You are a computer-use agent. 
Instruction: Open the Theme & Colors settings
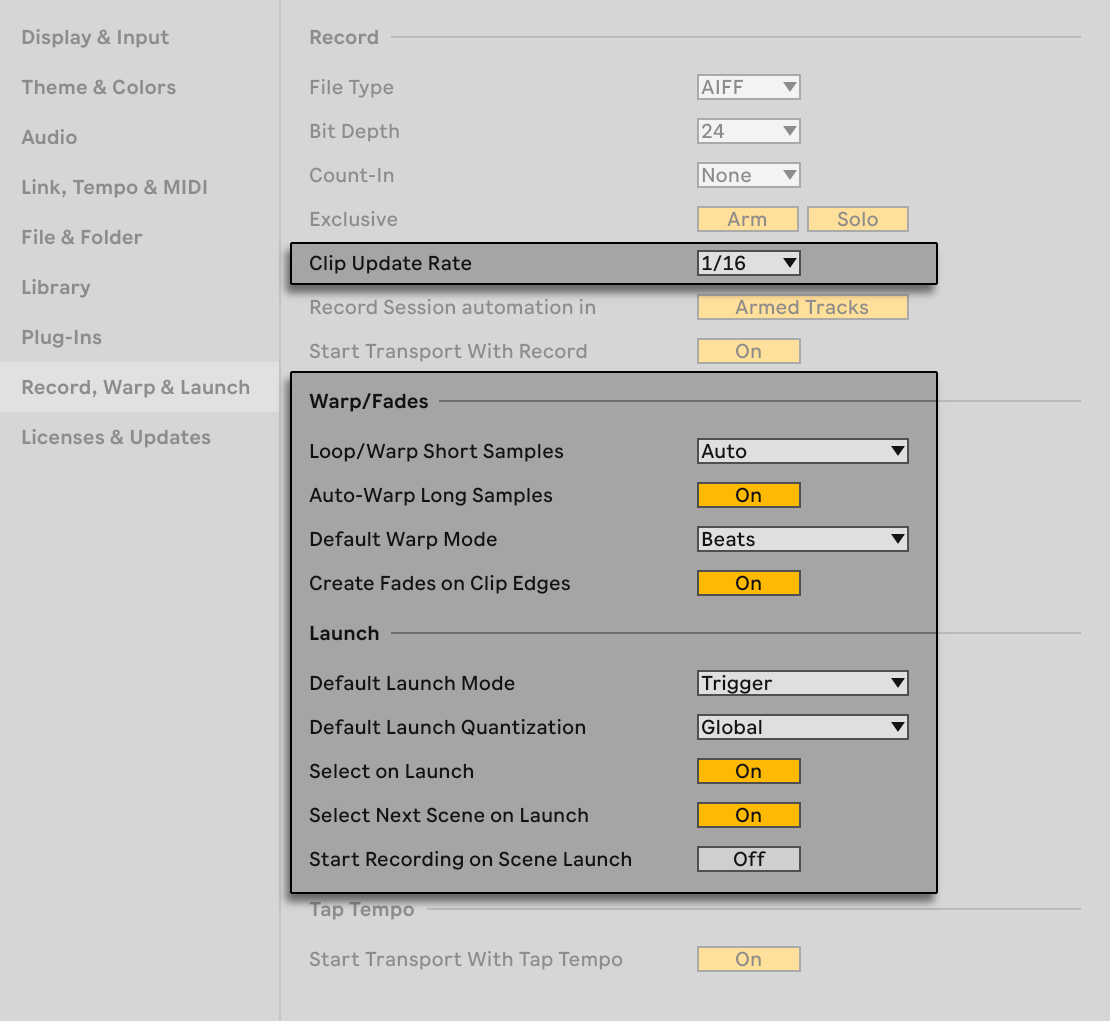[x=98, y=87]
